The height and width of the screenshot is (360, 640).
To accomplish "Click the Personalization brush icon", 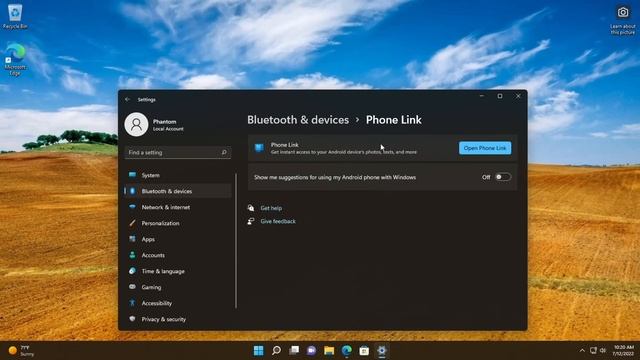I will click(132, 223).
